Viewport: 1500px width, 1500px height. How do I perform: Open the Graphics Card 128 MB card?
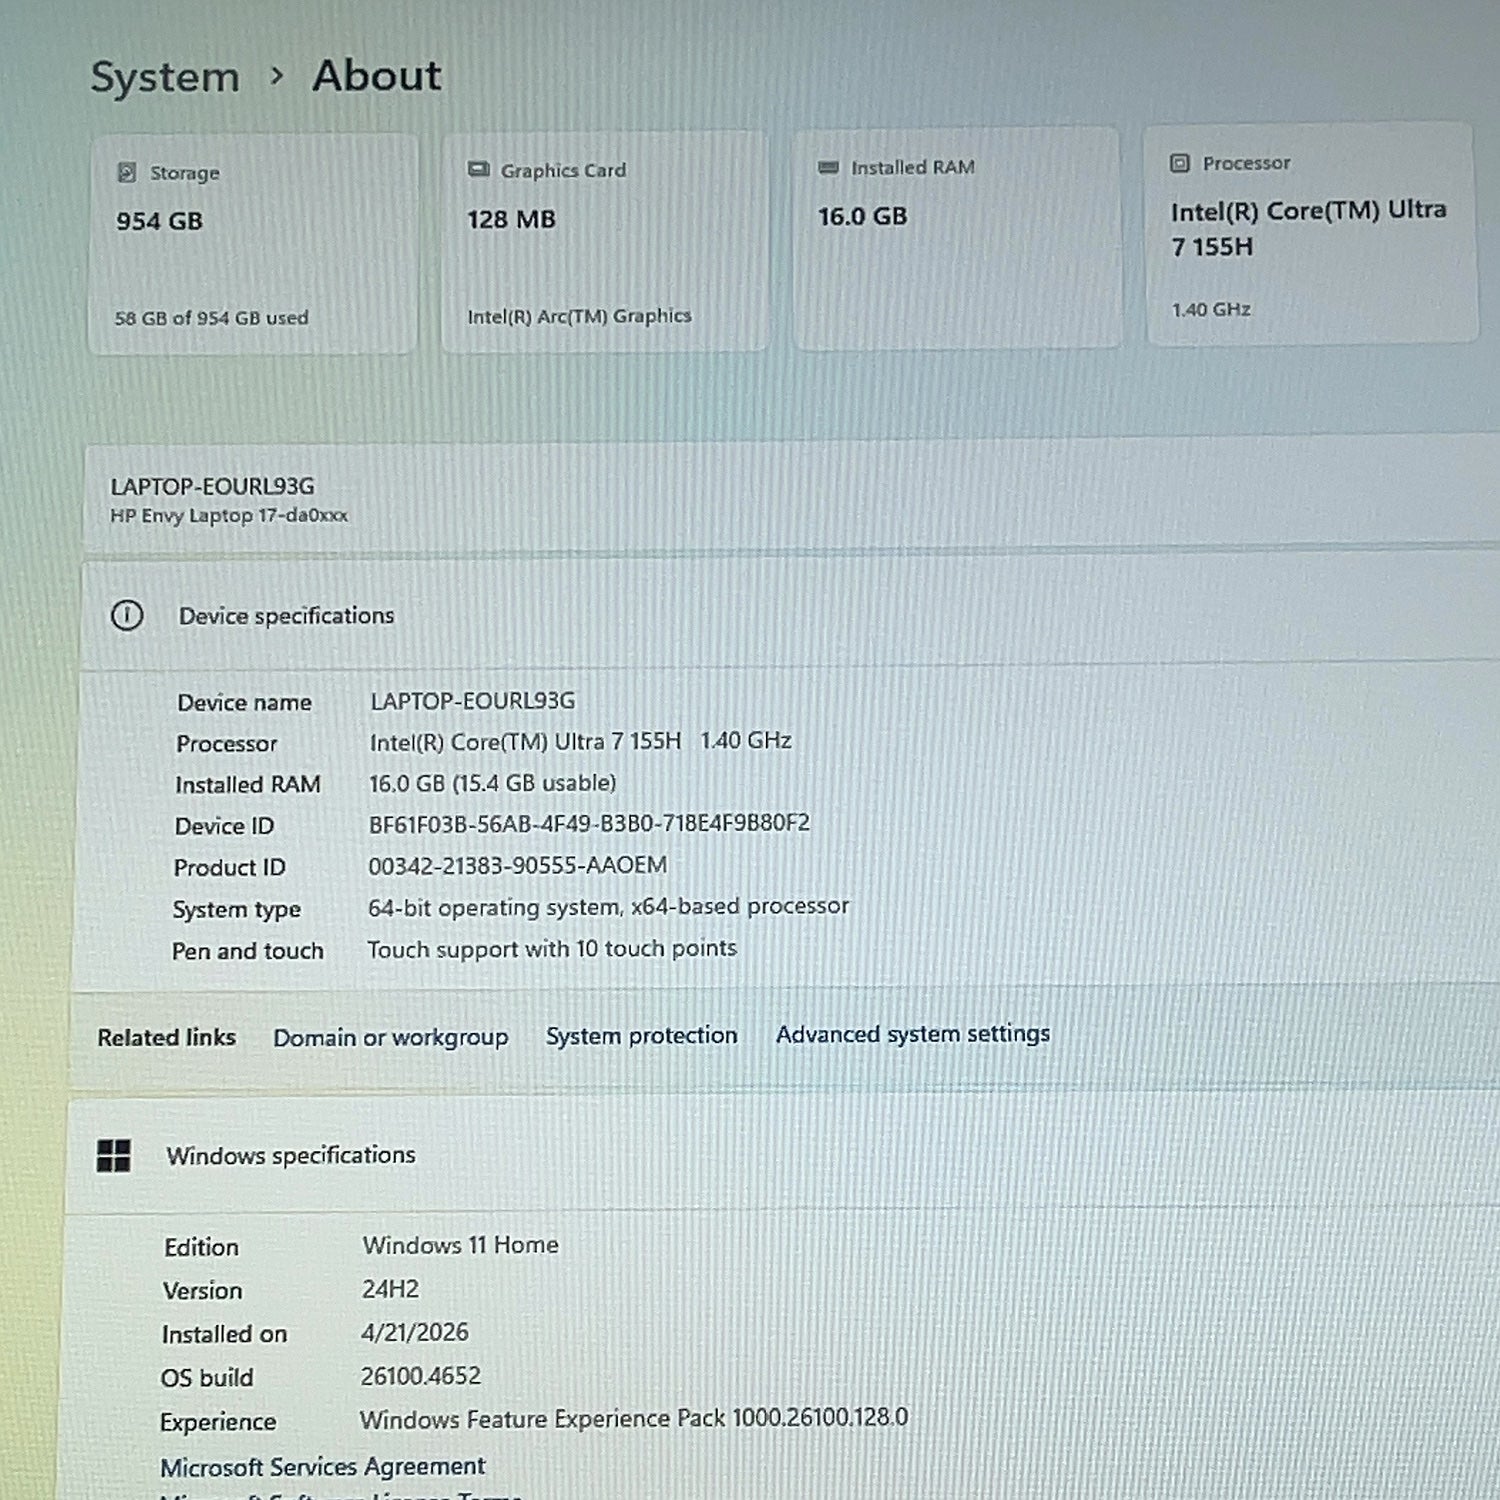coord(605,241)
